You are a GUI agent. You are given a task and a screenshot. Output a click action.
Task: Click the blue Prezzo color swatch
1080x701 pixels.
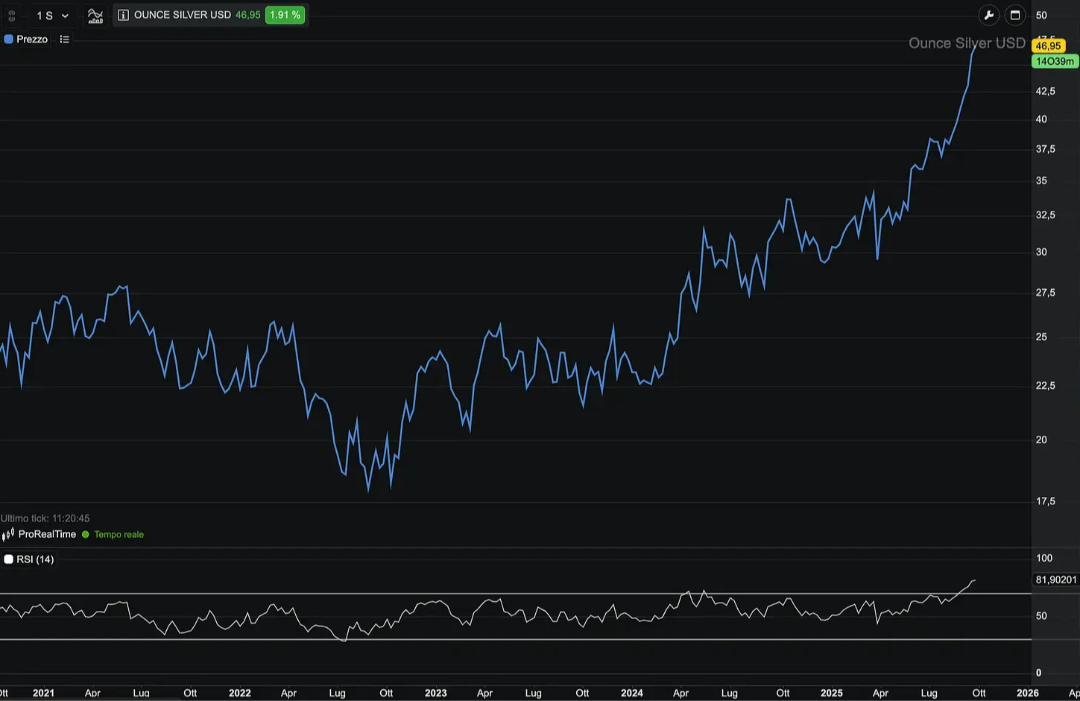(8, 39)
